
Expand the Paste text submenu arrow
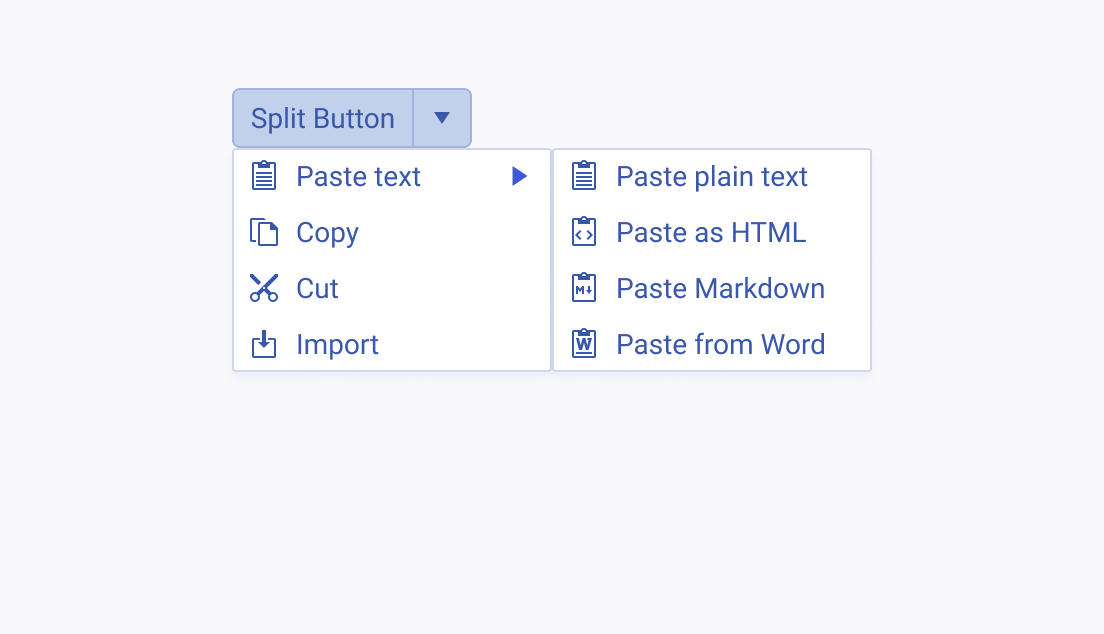520,176
